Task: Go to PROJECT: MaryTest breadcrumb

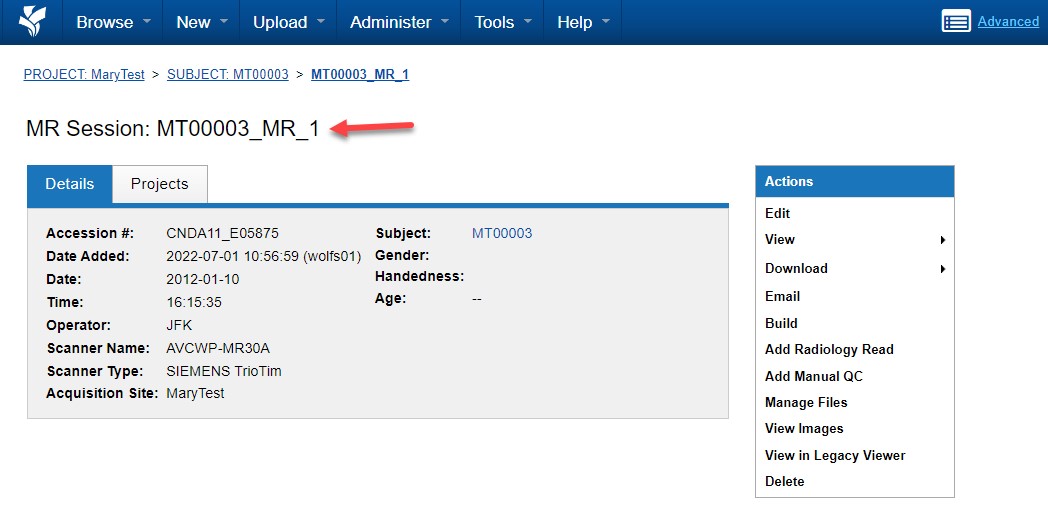Action: [x=84, y=75]
